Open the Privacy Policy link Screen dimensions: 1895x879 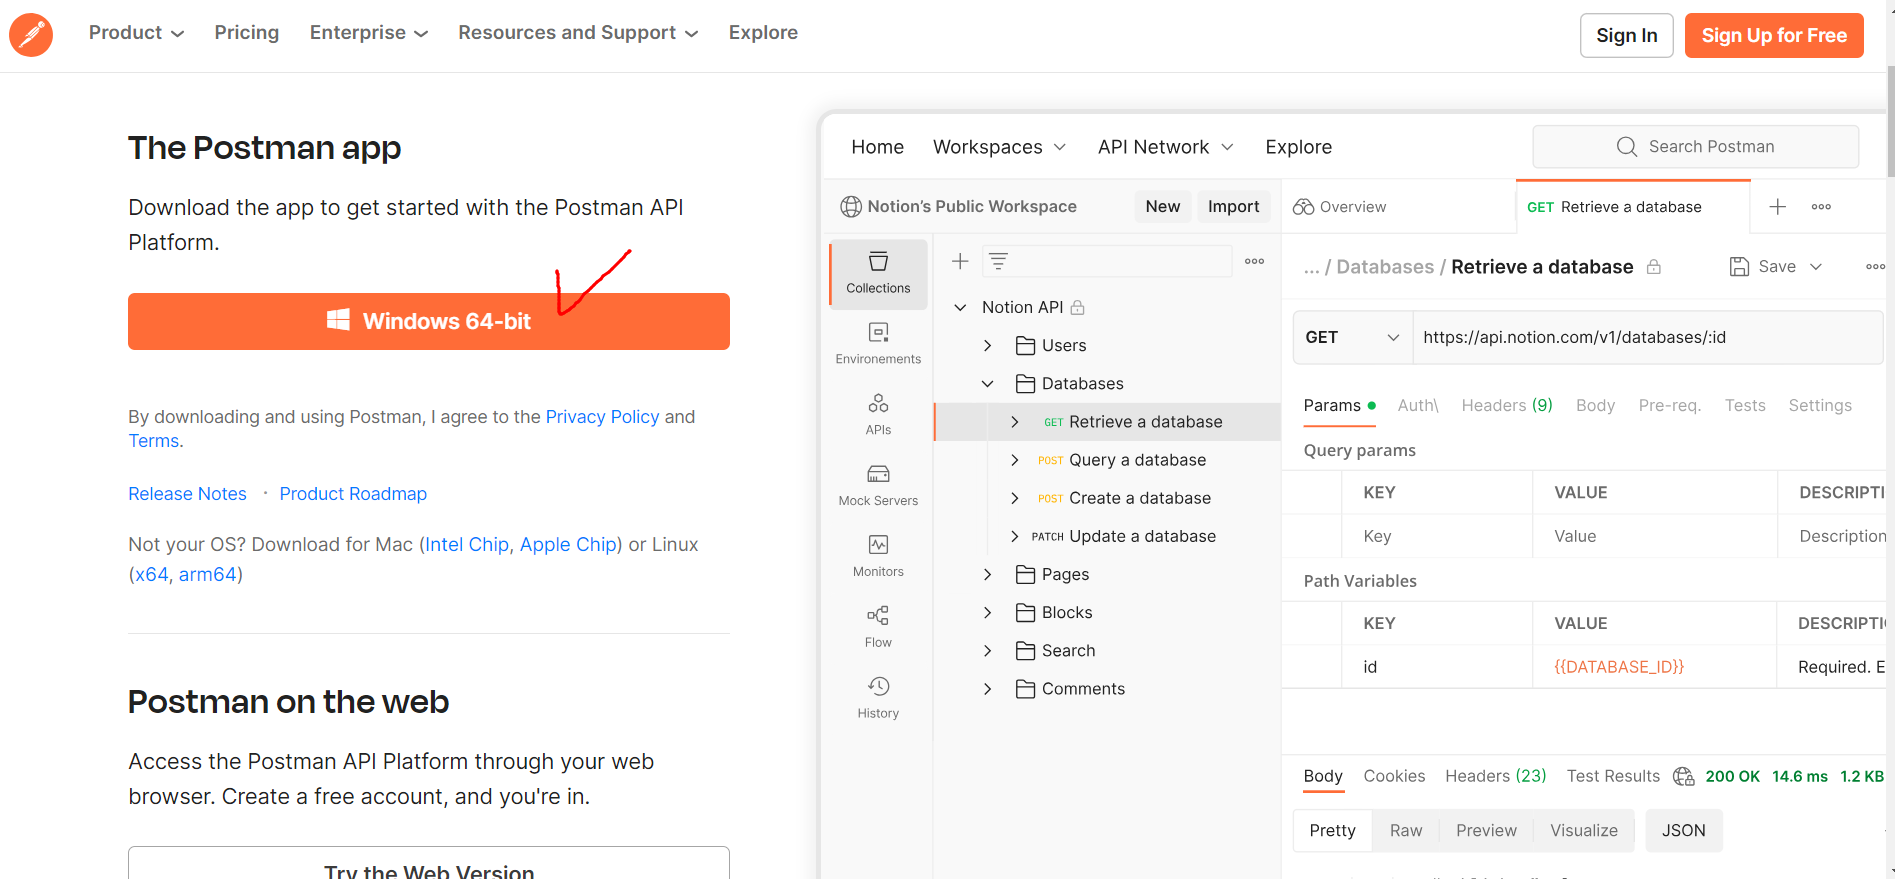click(x=602, y=417)
